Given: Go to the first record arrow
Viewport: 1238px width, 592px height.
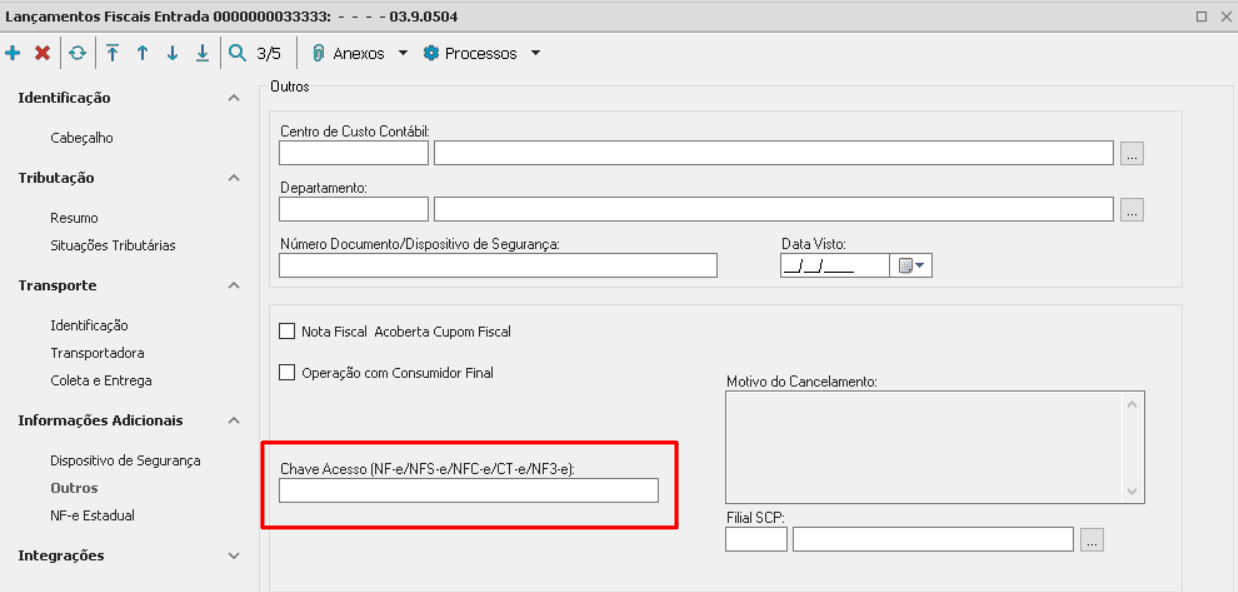Looking at the screenshot, I should [112, 53].
